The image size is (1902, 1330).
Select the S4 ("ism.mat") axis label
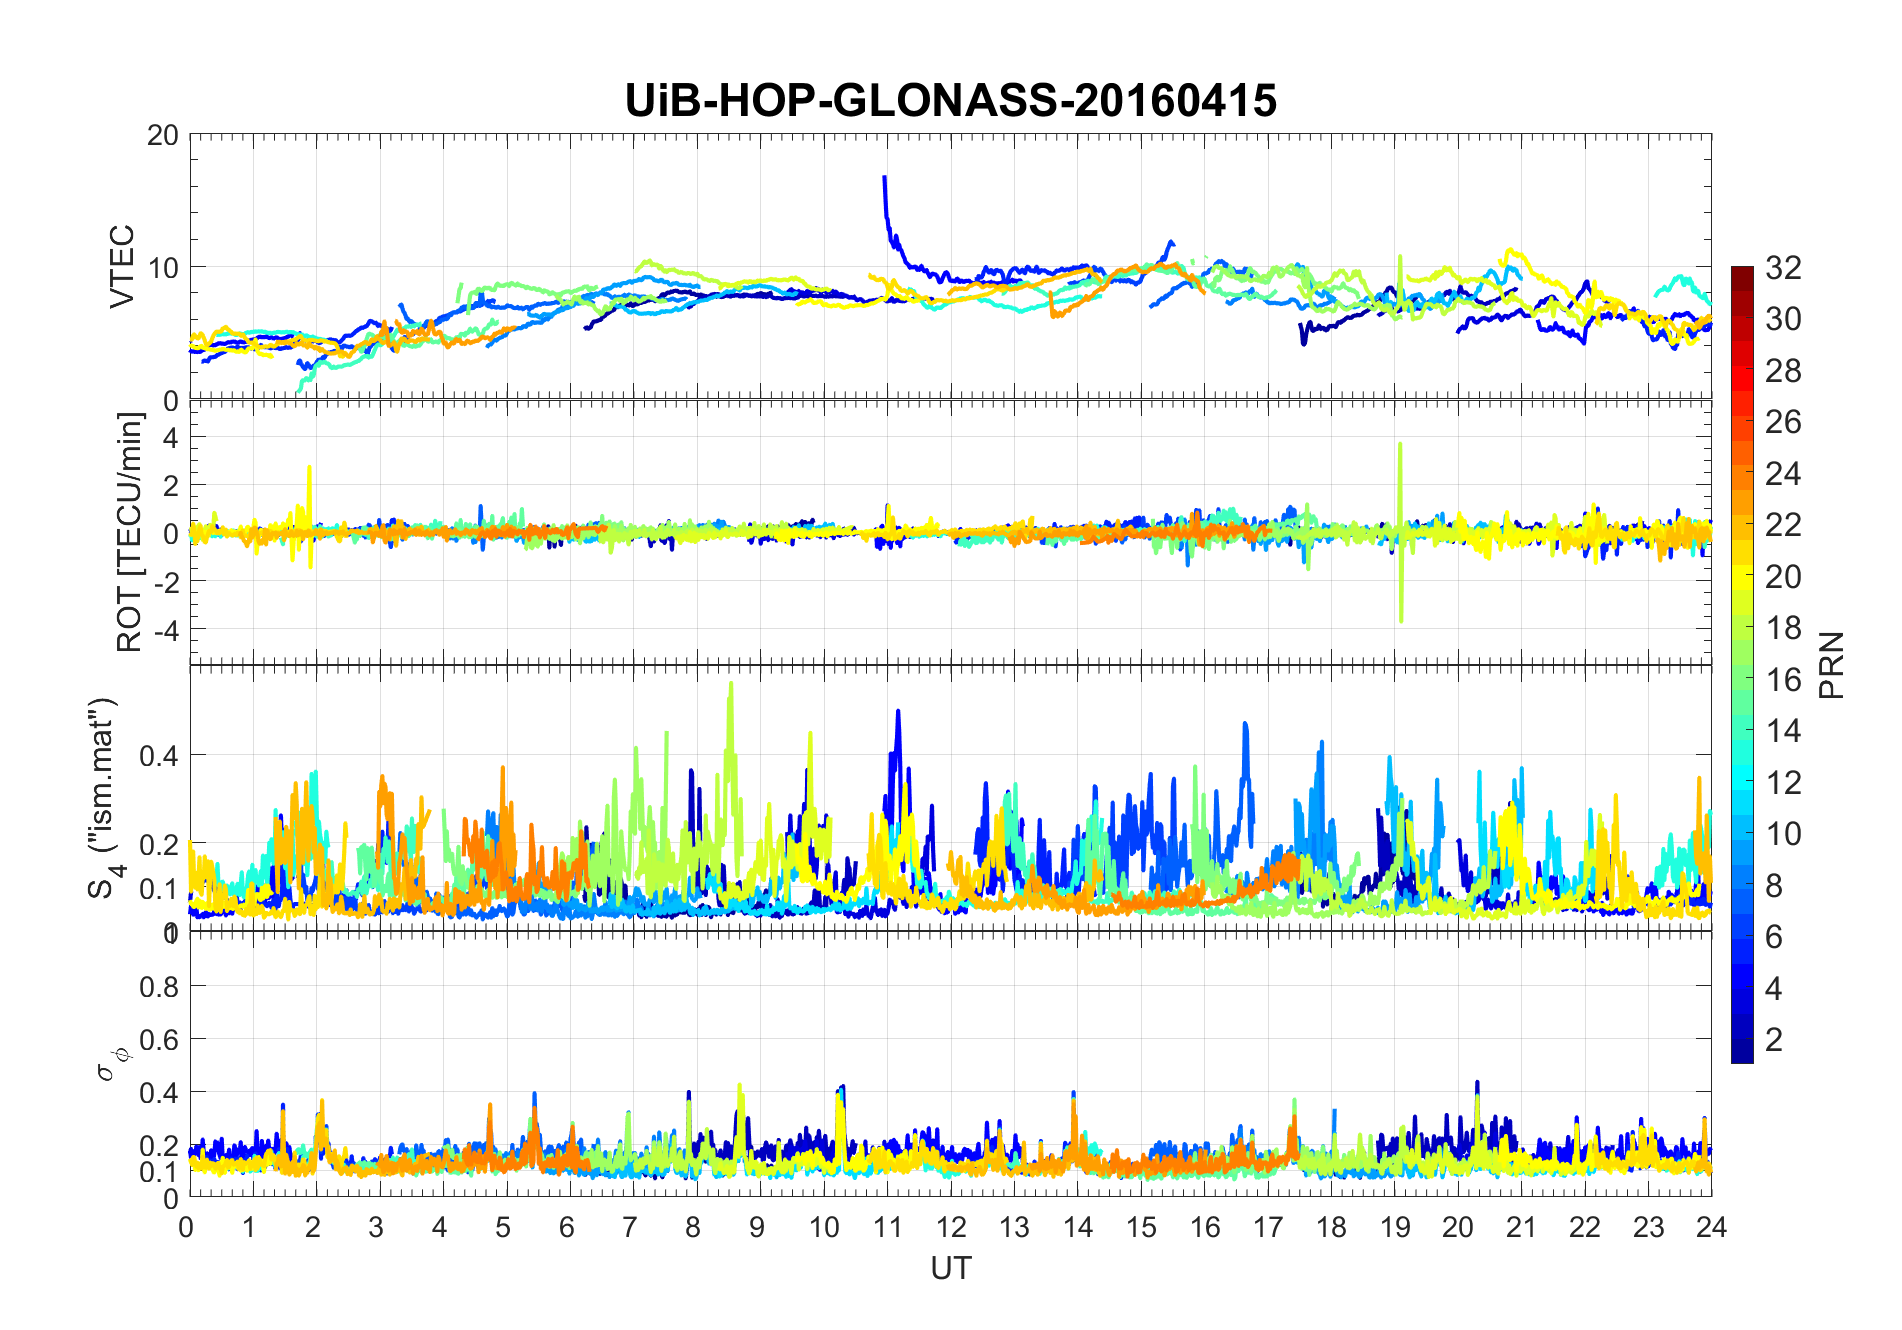click(104, 797)
